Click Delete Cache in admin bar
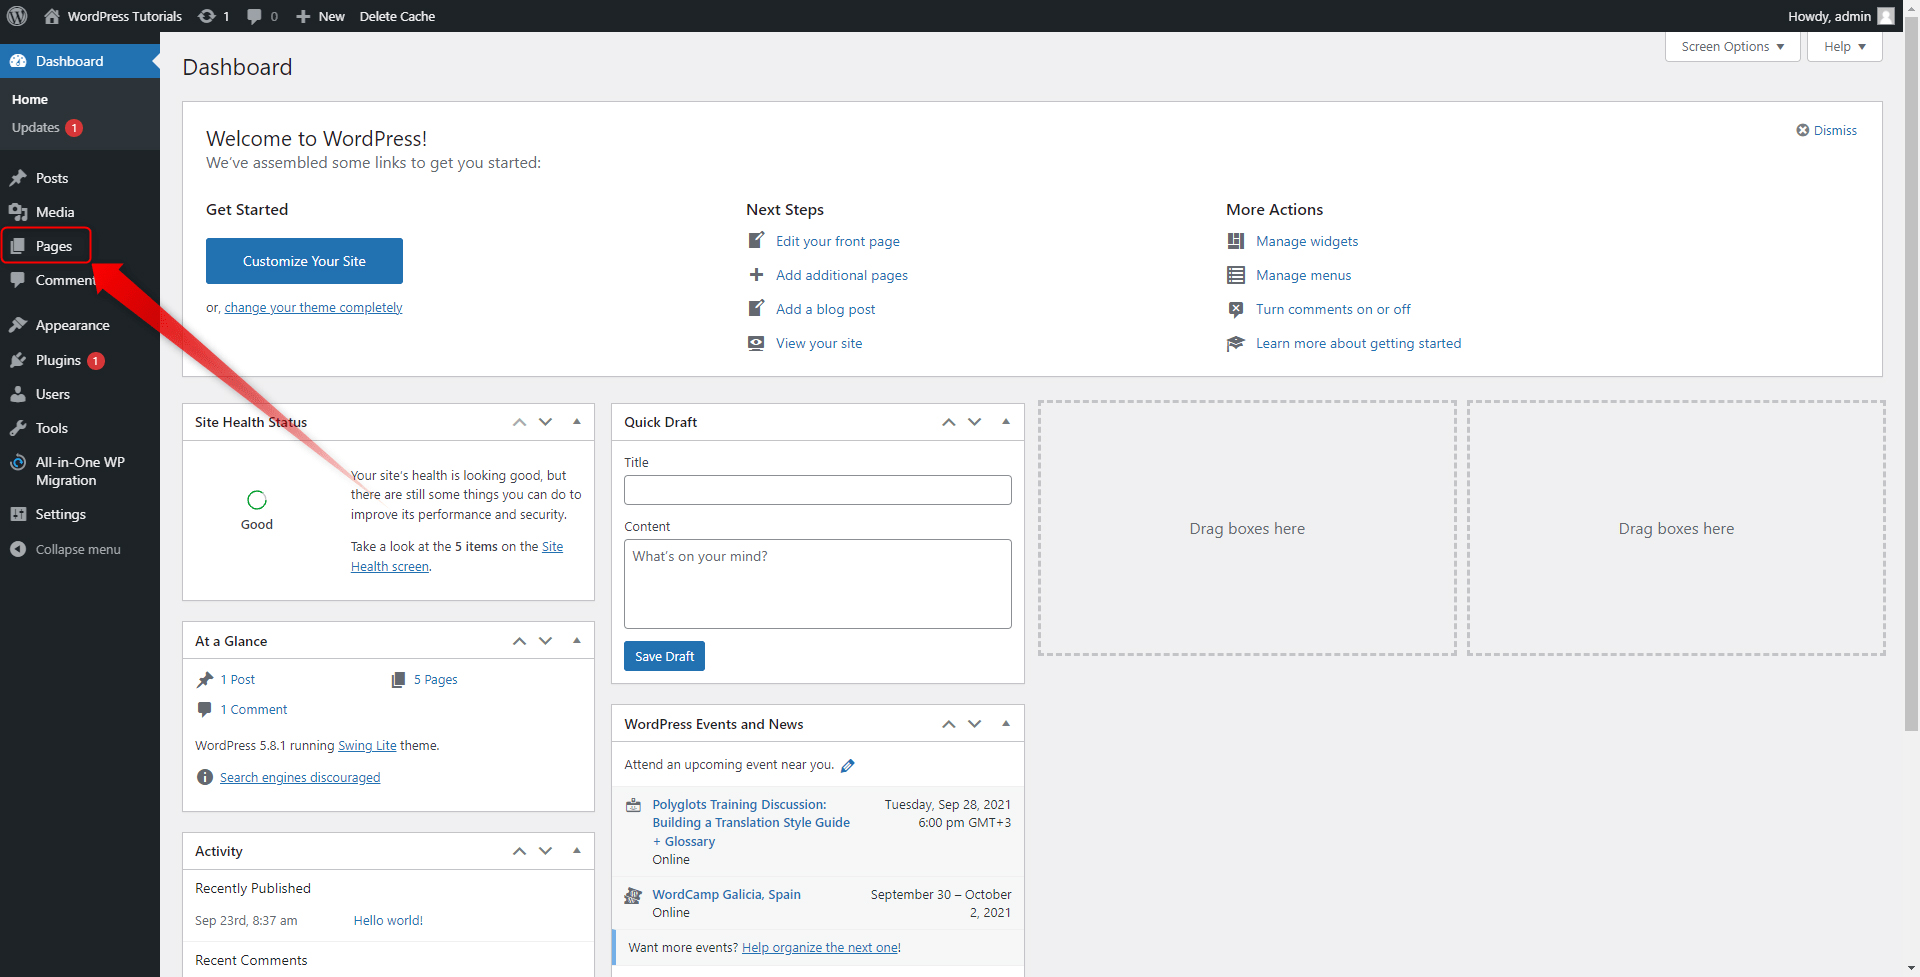Image resolution: width=1920 pixels, height=977 pixels. click(397, 16)
